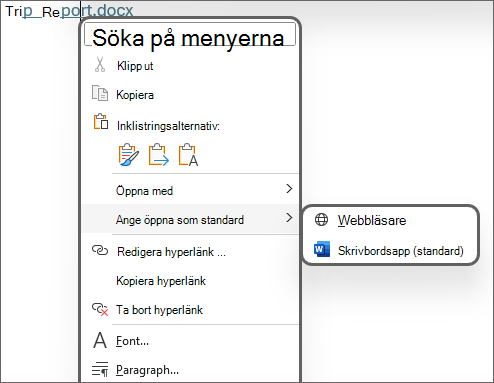Paste text only (clipboard A icon)

[188, 155]
